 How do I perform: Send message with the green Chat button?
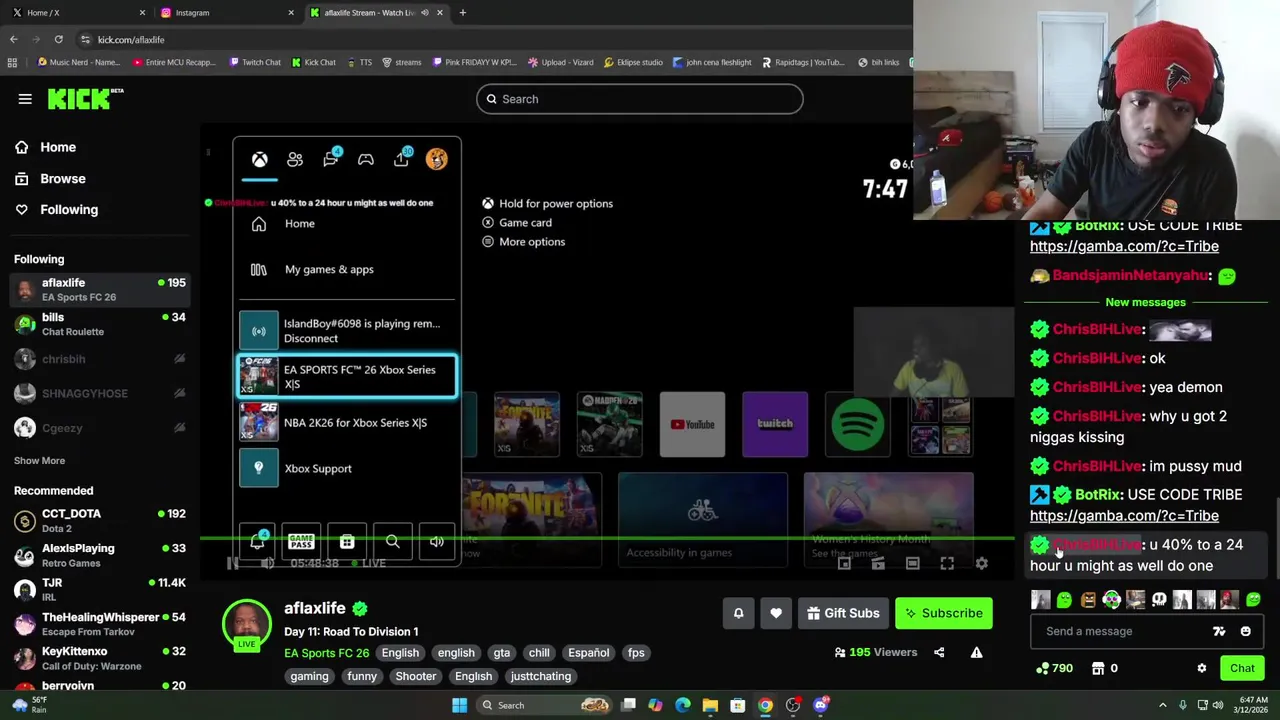pyautogui.click(x=1242, y=668)
